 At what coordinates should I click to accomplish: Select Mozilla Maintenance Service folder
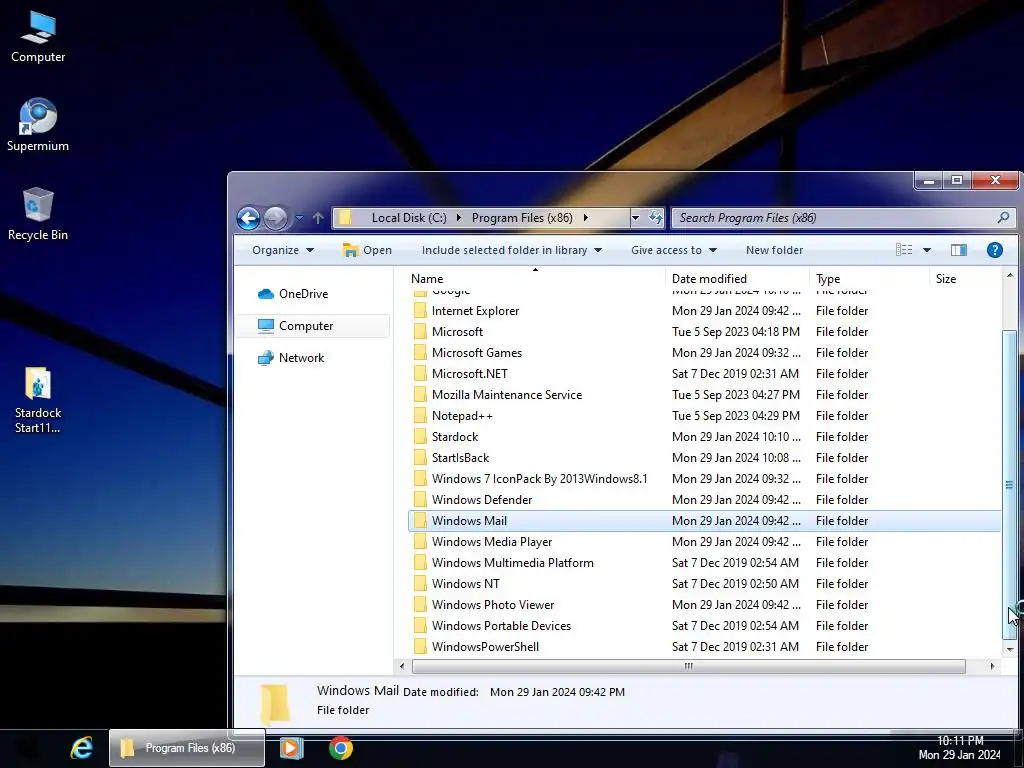[x=704, y=395]
